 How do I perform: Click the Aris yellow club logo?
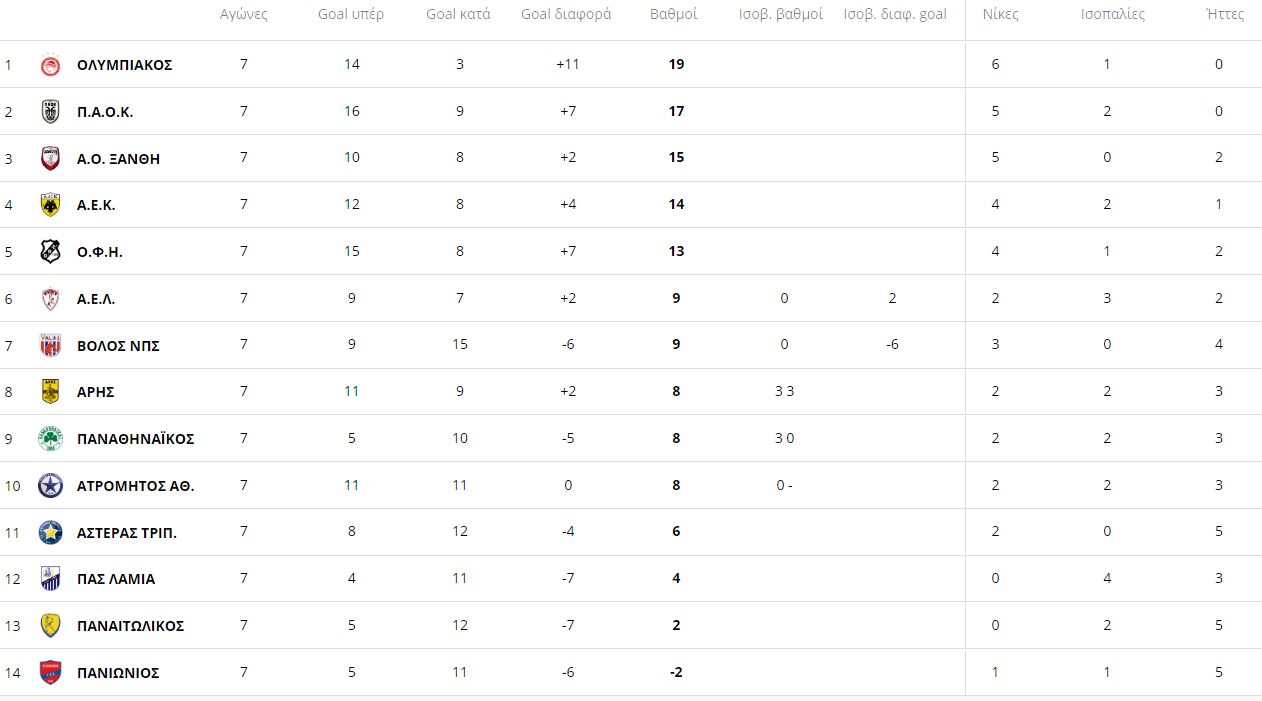pos(50,392)
